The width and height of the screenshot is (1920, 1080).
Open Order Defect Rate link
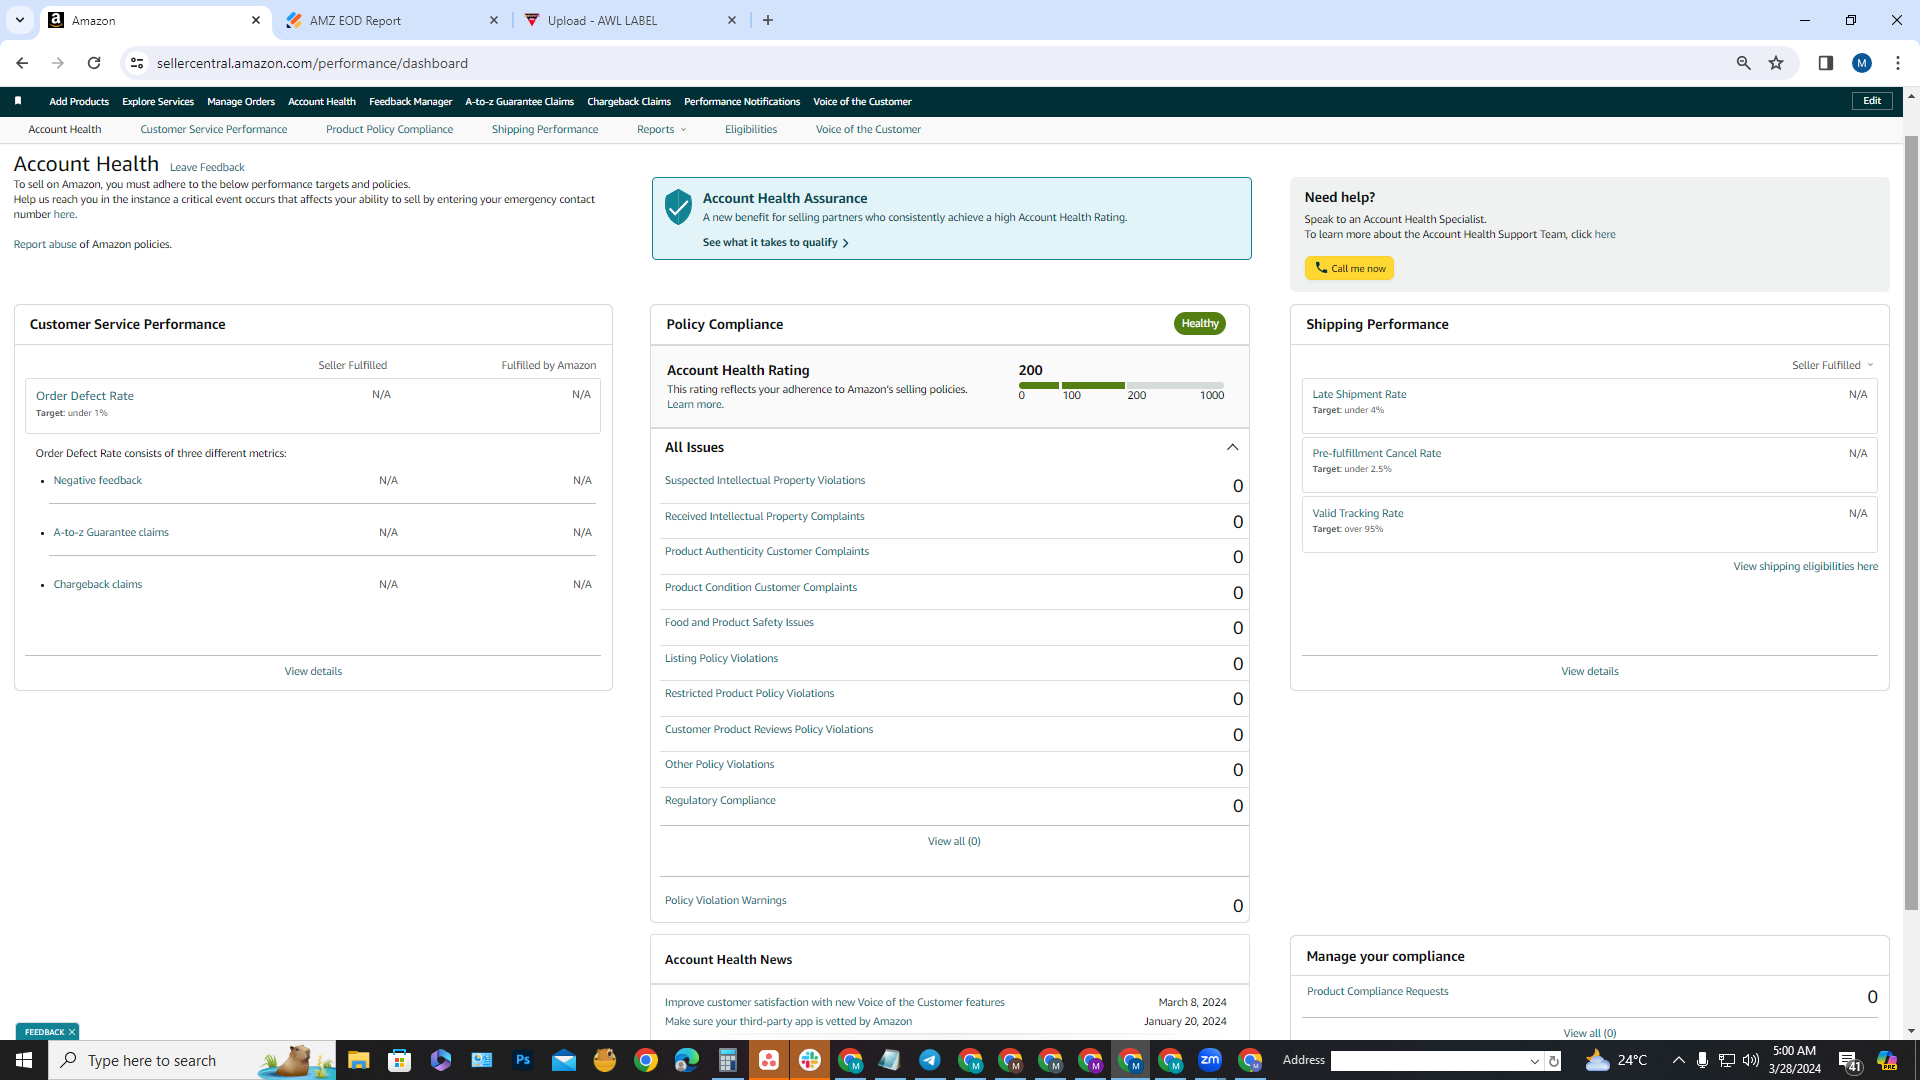tap(85, 396)
